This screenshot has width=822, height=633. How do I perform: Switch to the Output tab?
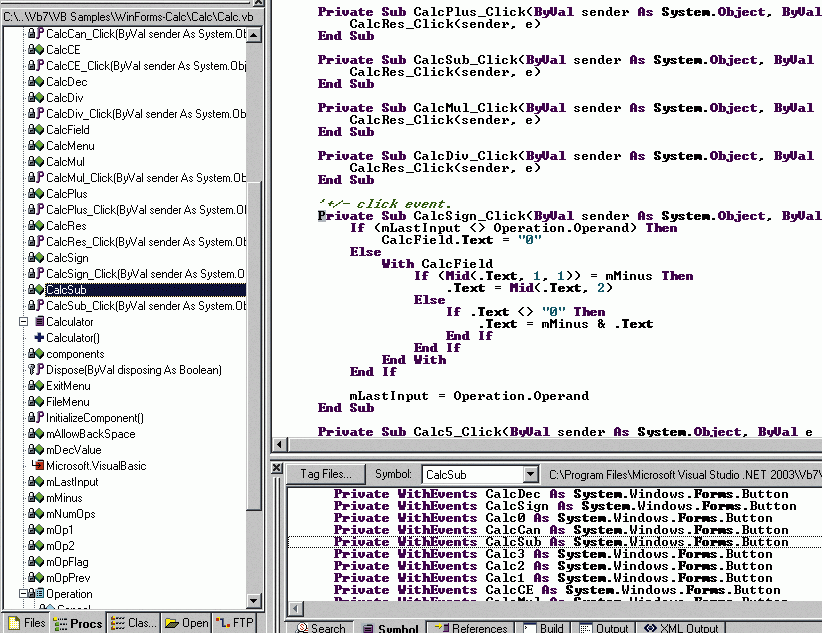(604, 628)
